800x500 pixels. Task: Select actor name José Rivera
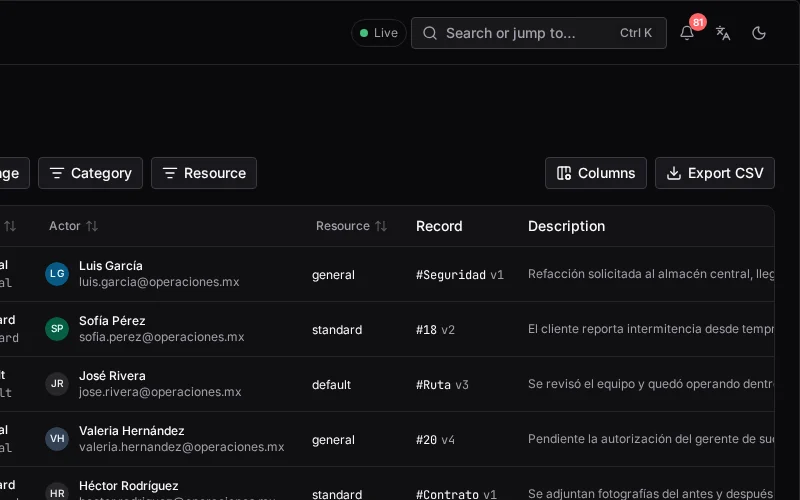[x=112, y=376]
